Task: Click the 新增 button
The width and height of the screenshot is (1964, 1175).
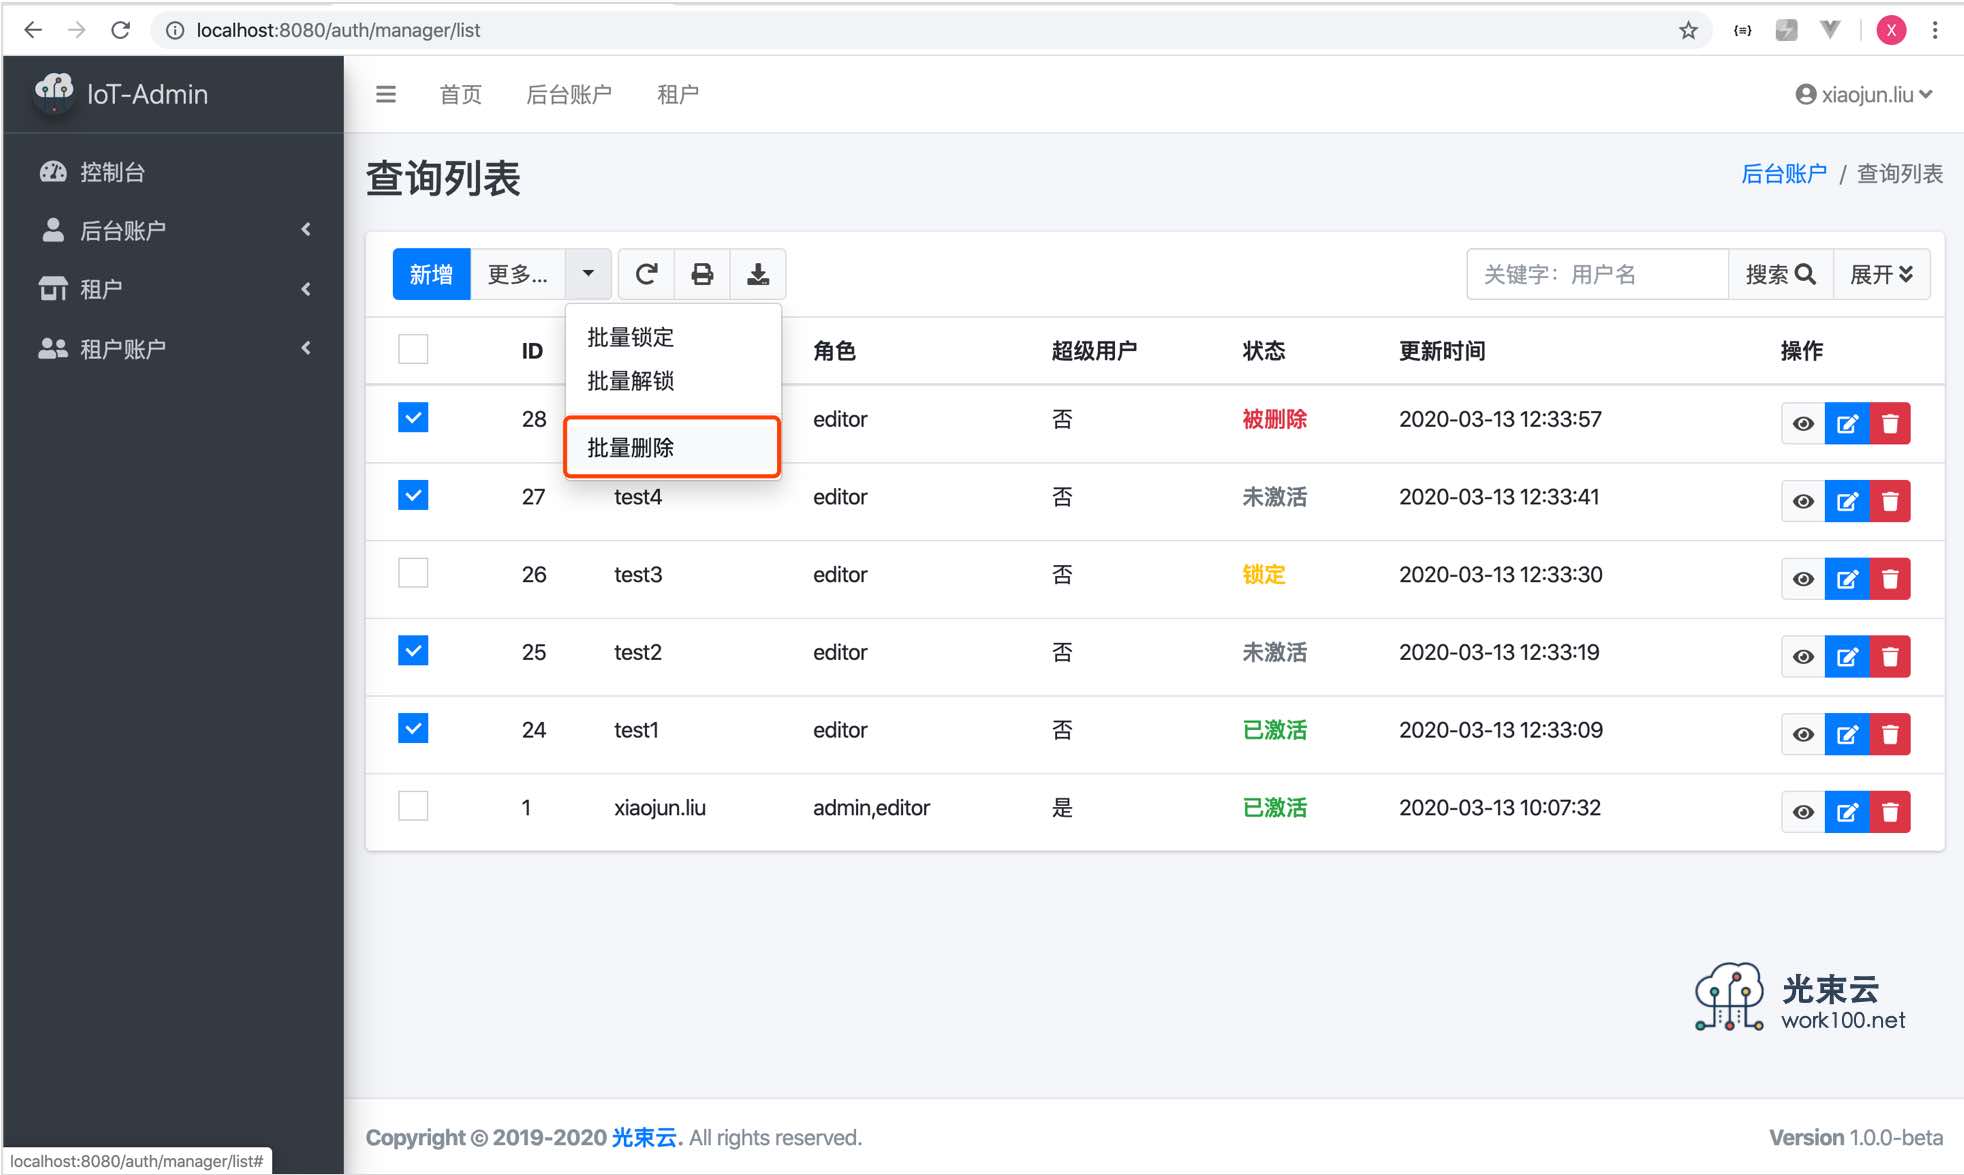Action: 431,274
